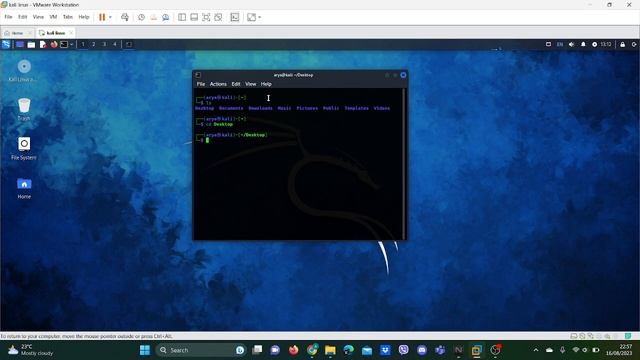Image resolution: width=640 pixels, height=360 pixels.
Task: Click the lock screen icon in Kali panel
Action: [622, 44]
